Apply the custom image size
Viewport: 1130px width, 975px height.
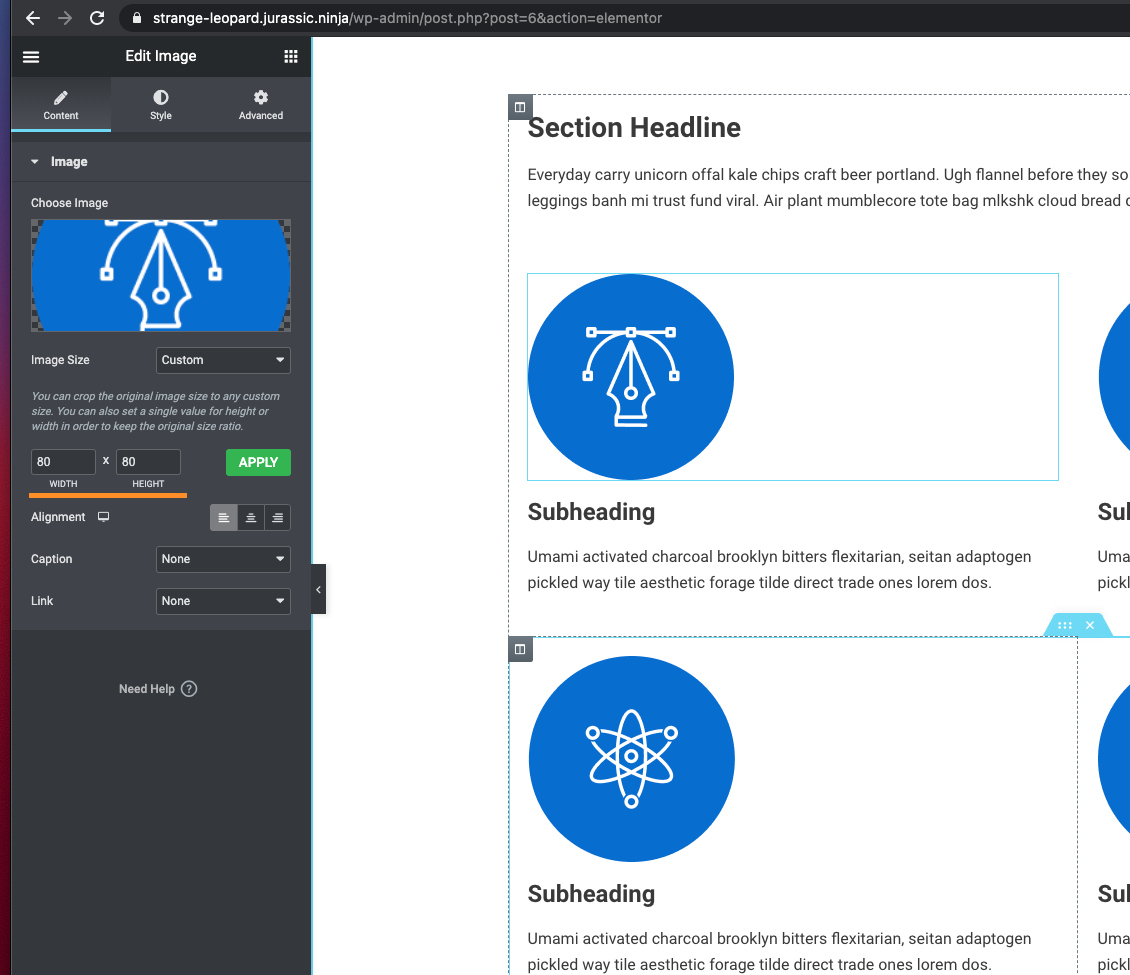259,463
